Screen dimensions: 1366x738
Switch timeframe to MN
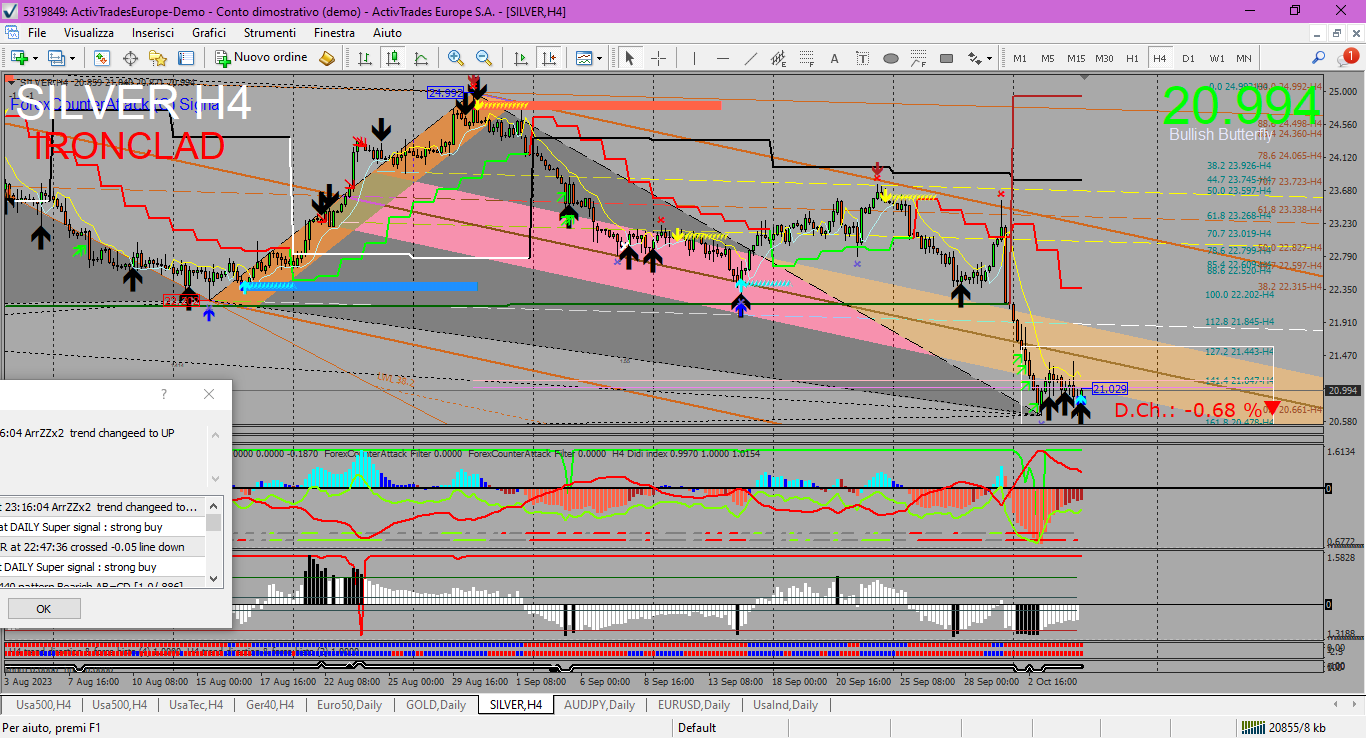[1243, 58]
